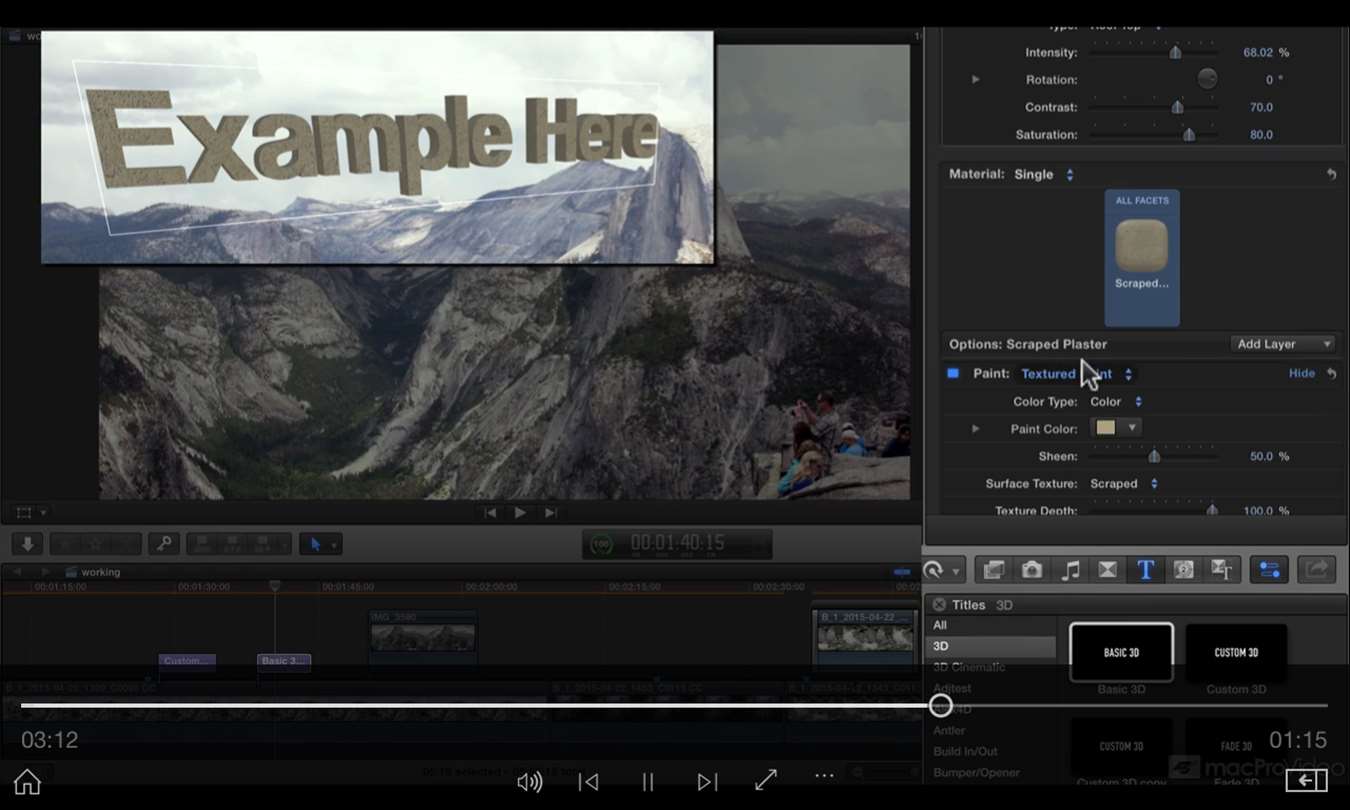
Task: Pause the tutorial video
Action: point(648,782)
